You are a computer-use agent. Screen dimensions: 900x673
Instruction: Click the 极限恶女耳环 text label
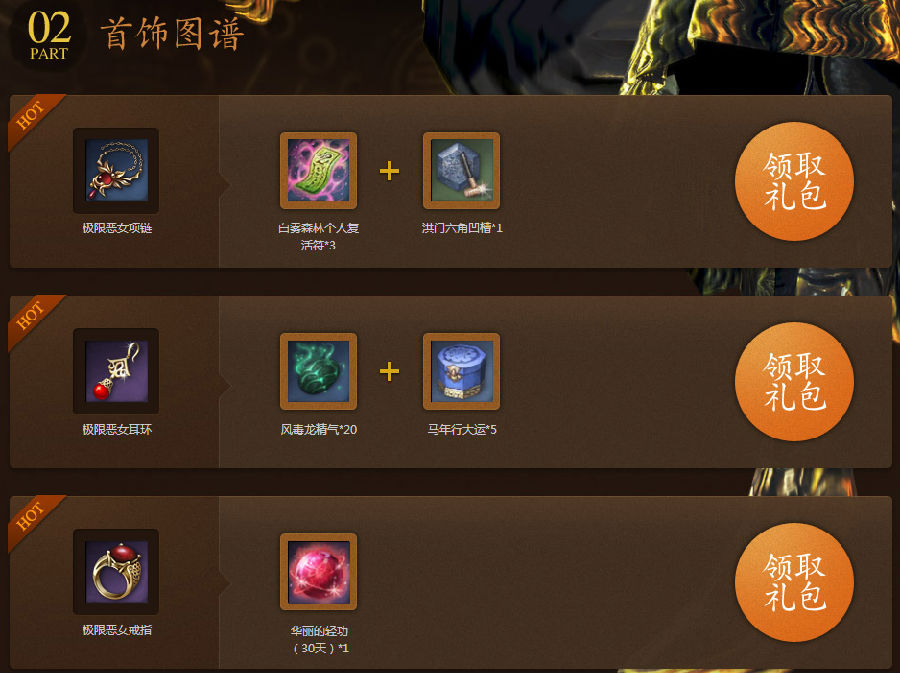pyautogui.click(x=117, y=429)
